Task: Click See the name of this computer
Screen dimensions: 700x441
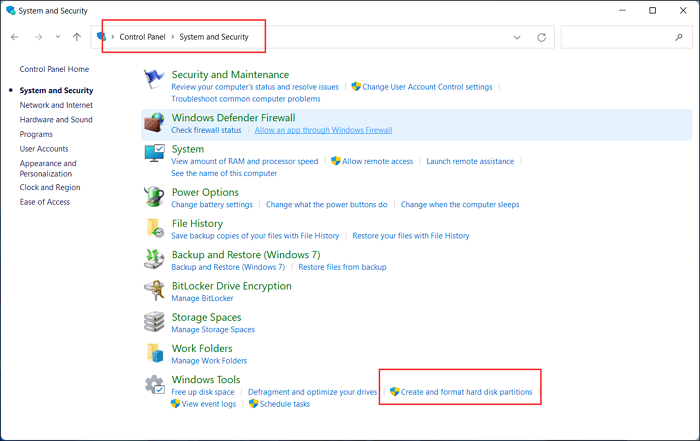Action: 224,174
